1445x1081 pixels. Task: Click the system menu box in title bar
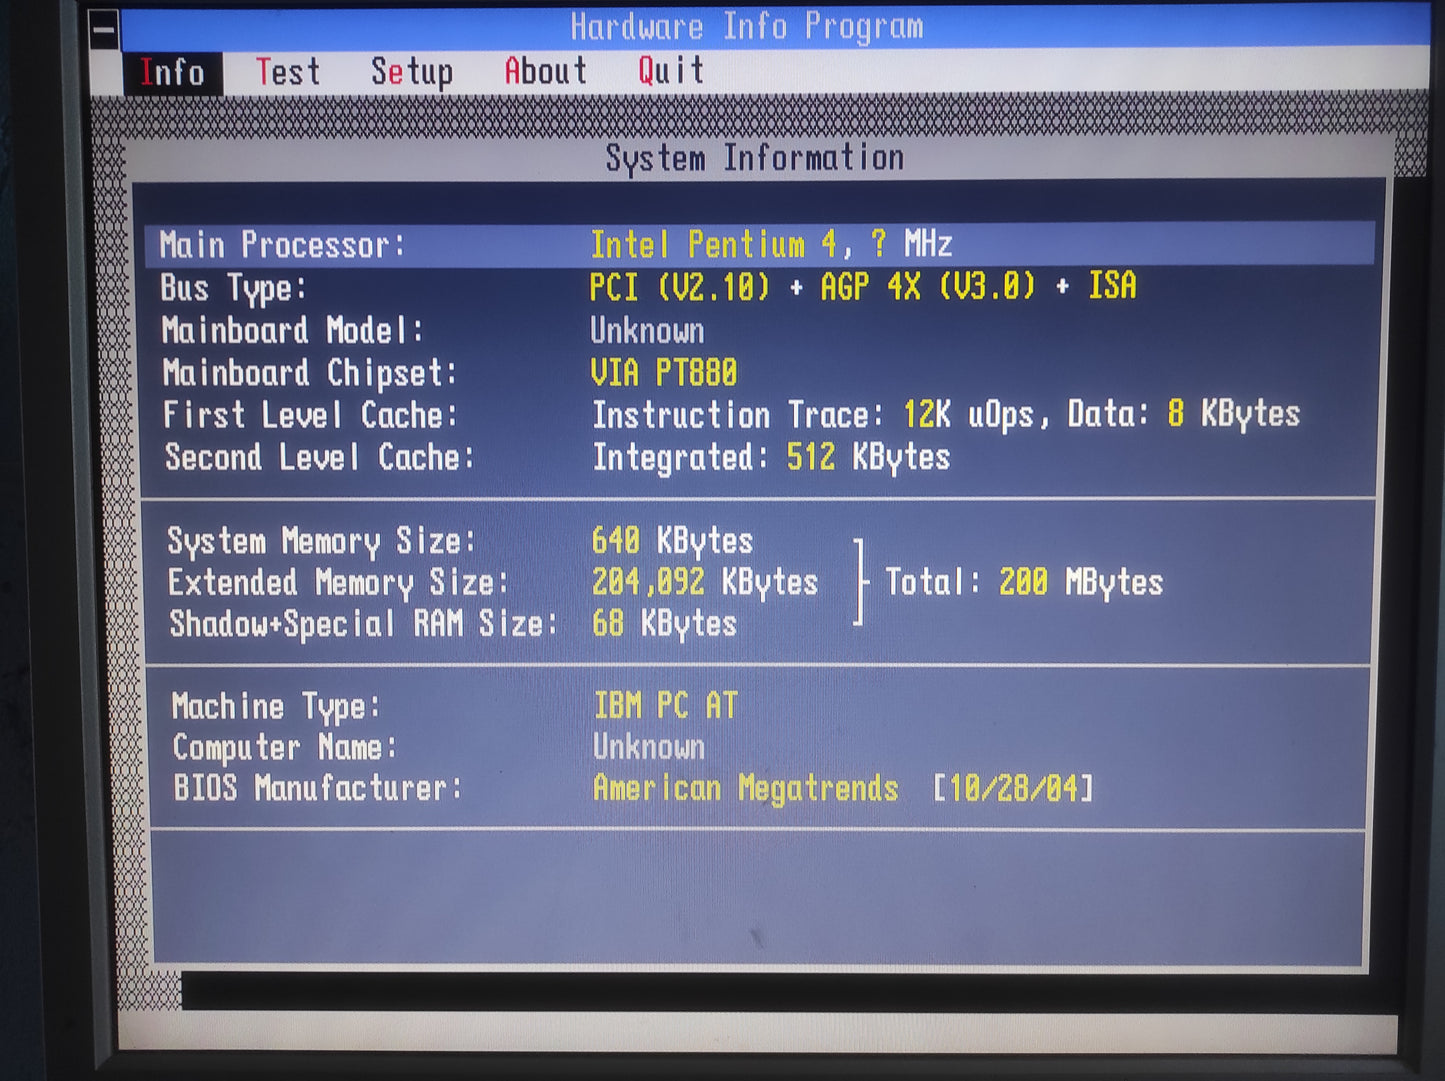(x=104, y=30)
